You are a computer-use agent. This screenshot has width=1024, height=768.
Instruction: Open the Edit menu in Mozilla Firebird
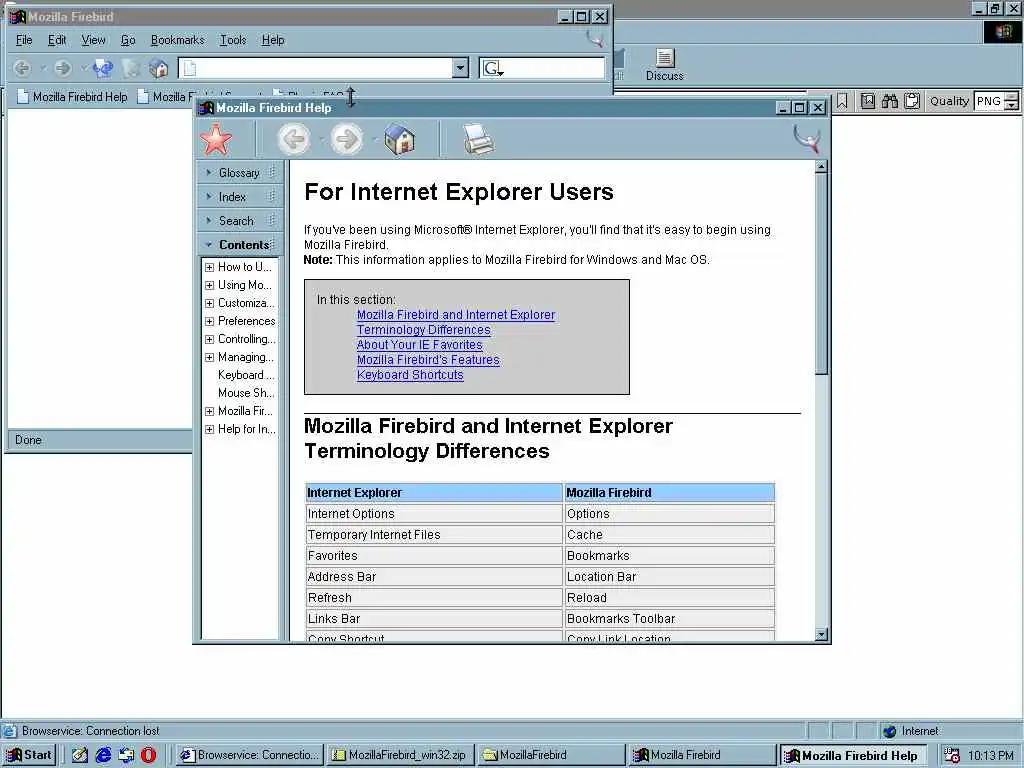point(57,40)
